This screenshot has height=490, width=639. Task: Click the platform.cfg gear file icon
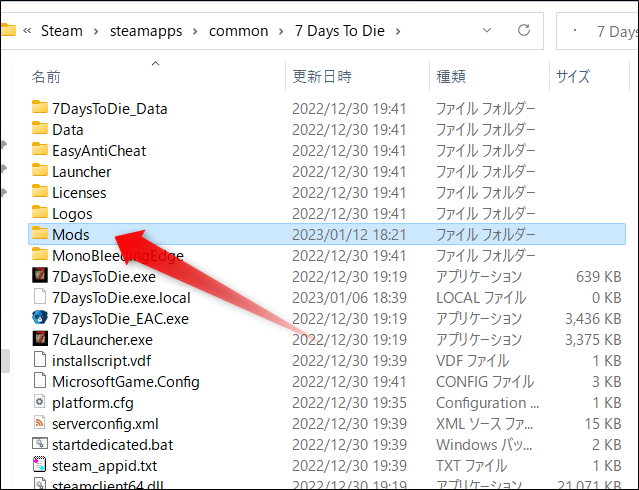click(40, 402)
